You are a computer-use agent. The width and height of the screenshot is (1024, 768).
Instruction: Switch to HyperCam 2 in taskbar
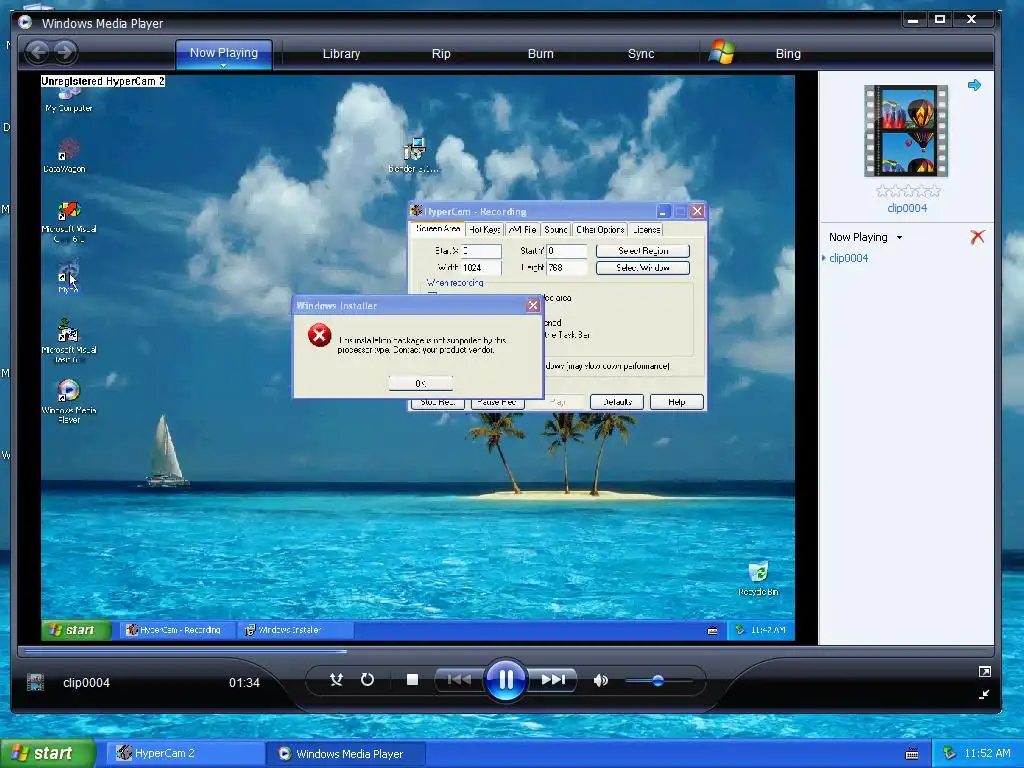pos(185,753)
